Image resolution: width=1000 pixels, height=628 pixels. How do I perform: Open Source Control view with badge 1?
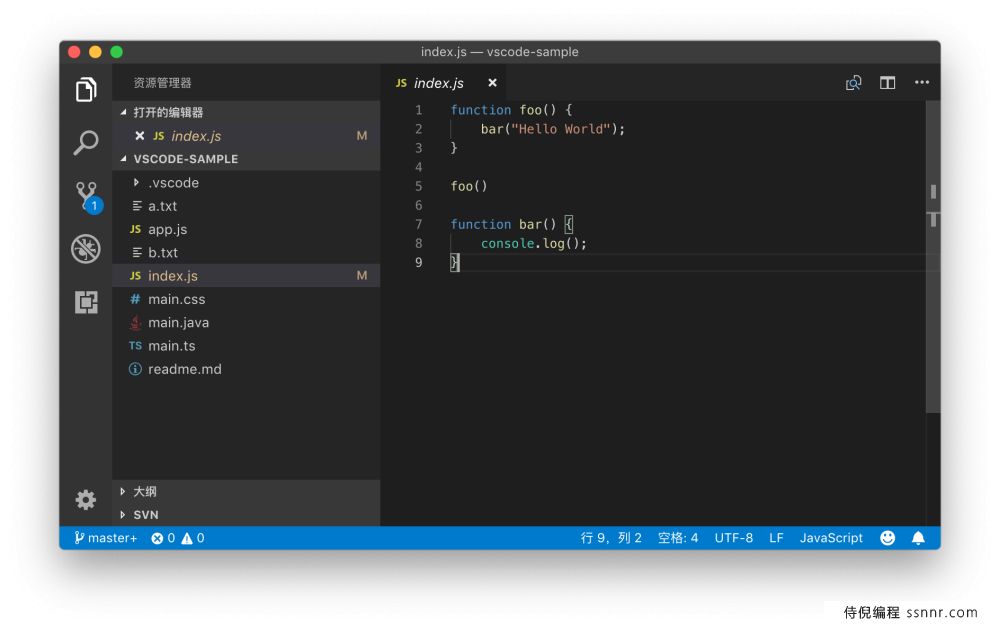pyautogui.click(x=88, y=197)
